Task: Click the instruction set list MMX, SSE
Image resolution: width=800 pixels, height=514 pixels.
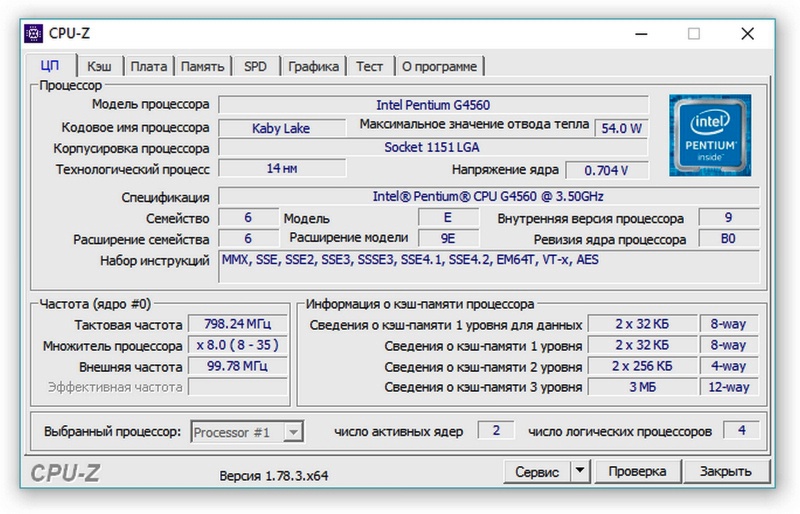Action: pyautogui.click(x=488, y=266)
